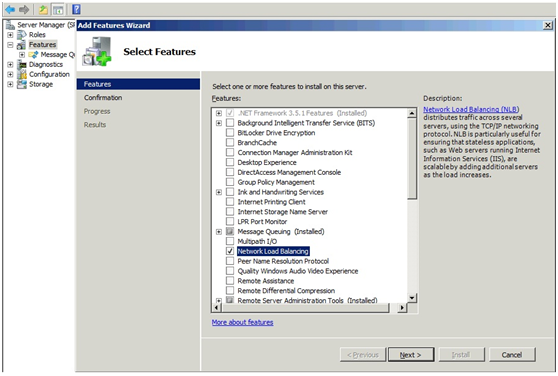Expand Message Queuing under Features tree
This screenshot has width=558, height=376.
coord(22,55)
